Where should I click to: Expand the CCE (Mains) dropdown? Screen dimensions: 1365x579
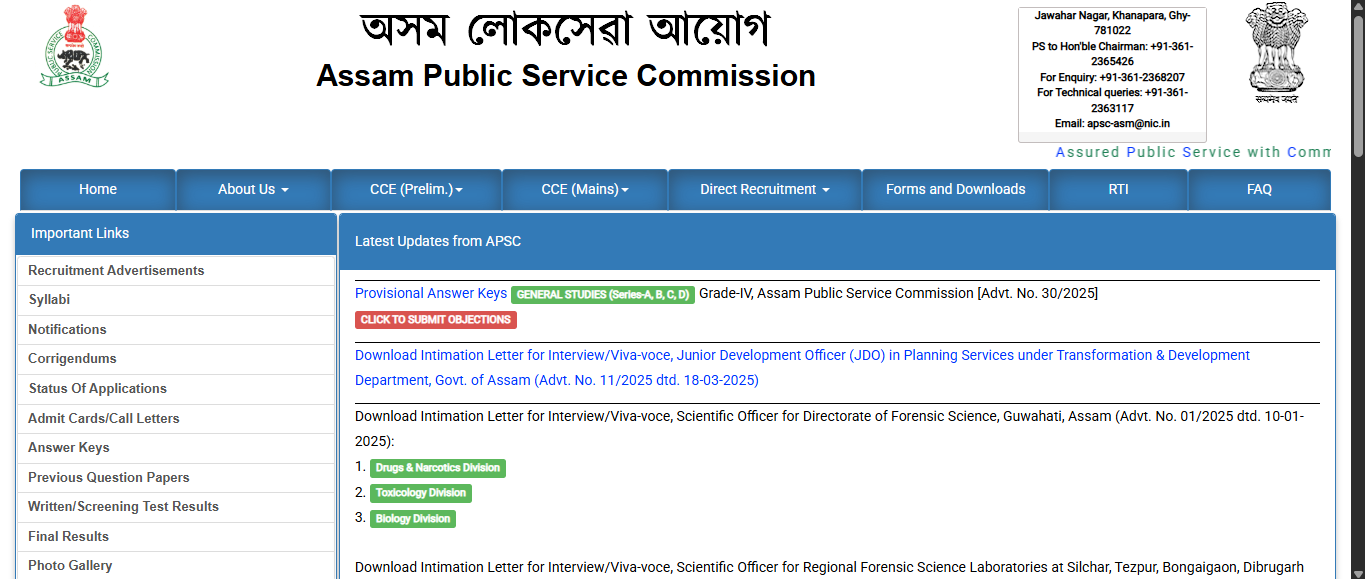pyautogui.click(x=585, y=189)
